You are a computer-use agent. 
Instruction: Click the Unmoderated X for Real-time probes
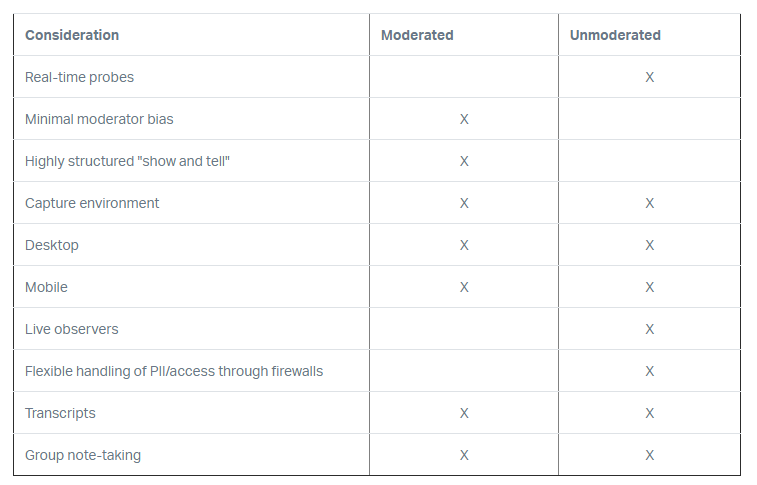click(650, 77)
